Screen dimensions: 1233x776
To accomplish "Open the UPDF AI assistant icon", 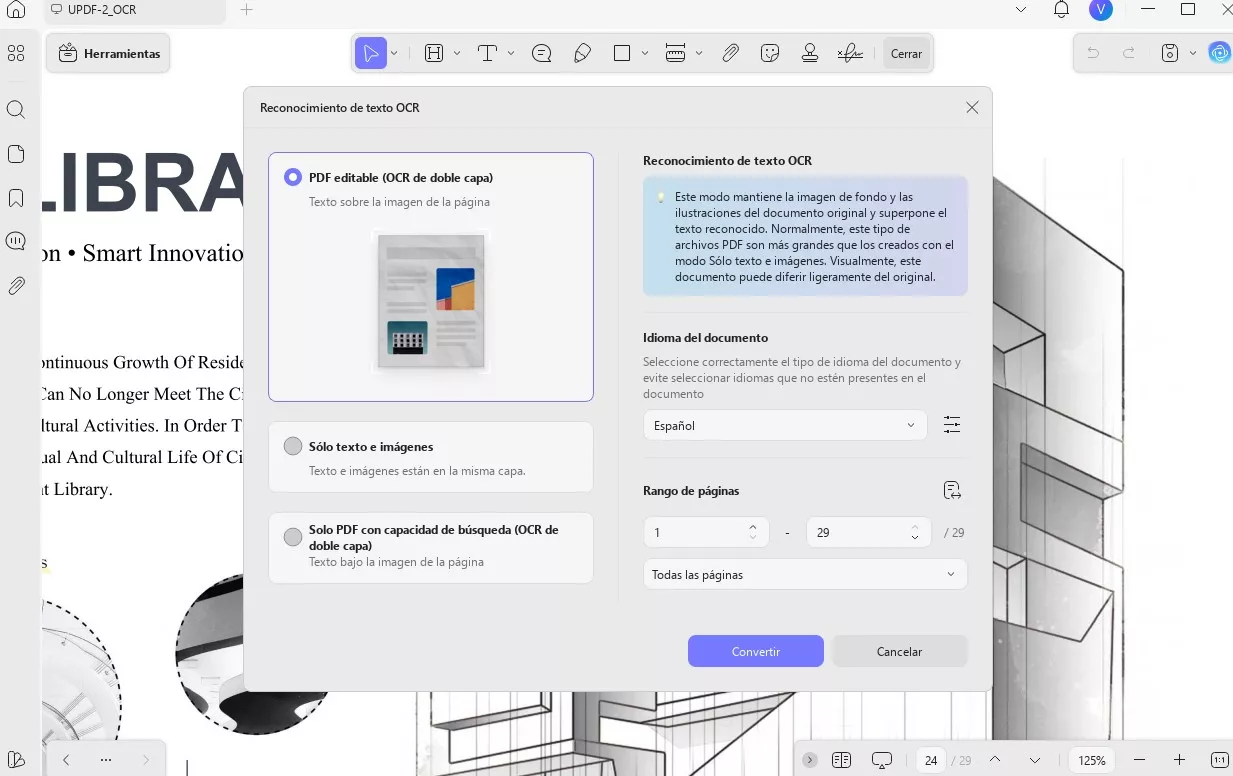I will click(x=1219, y=53).
